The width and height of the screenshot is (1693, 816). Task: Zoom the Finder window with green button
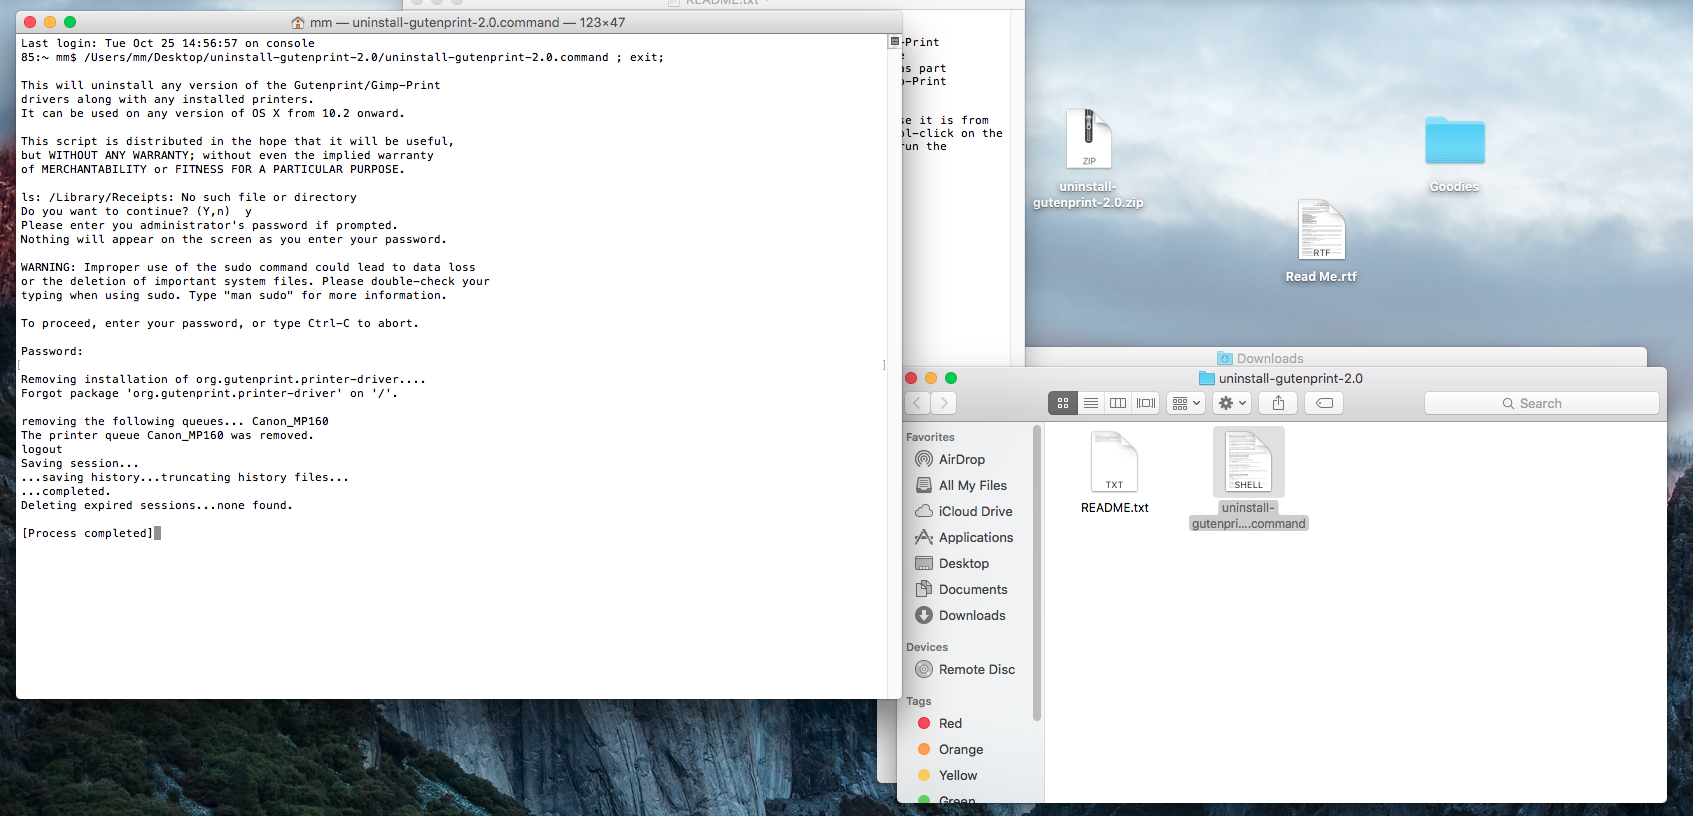coord(951,378)
